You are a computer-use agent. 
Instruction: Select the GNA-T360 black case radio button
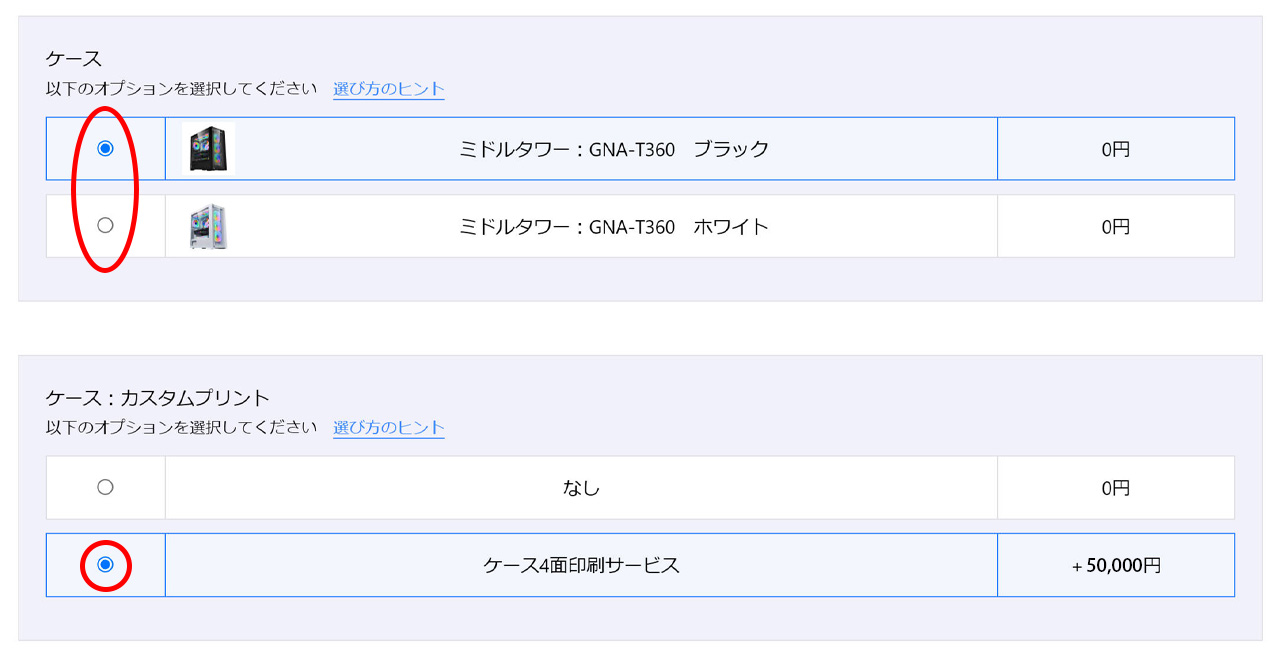(x=105, y=148)
